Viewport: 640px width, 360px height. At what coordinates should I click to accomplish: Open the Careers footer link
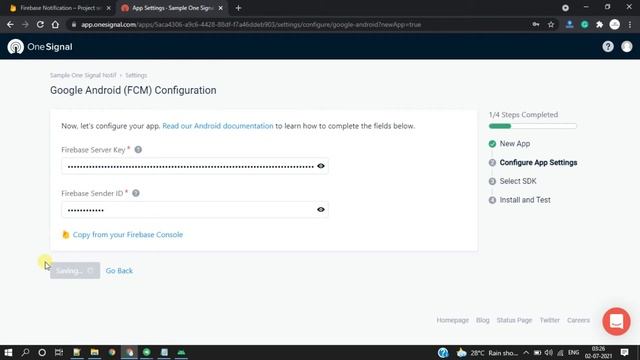pos(578,320)
